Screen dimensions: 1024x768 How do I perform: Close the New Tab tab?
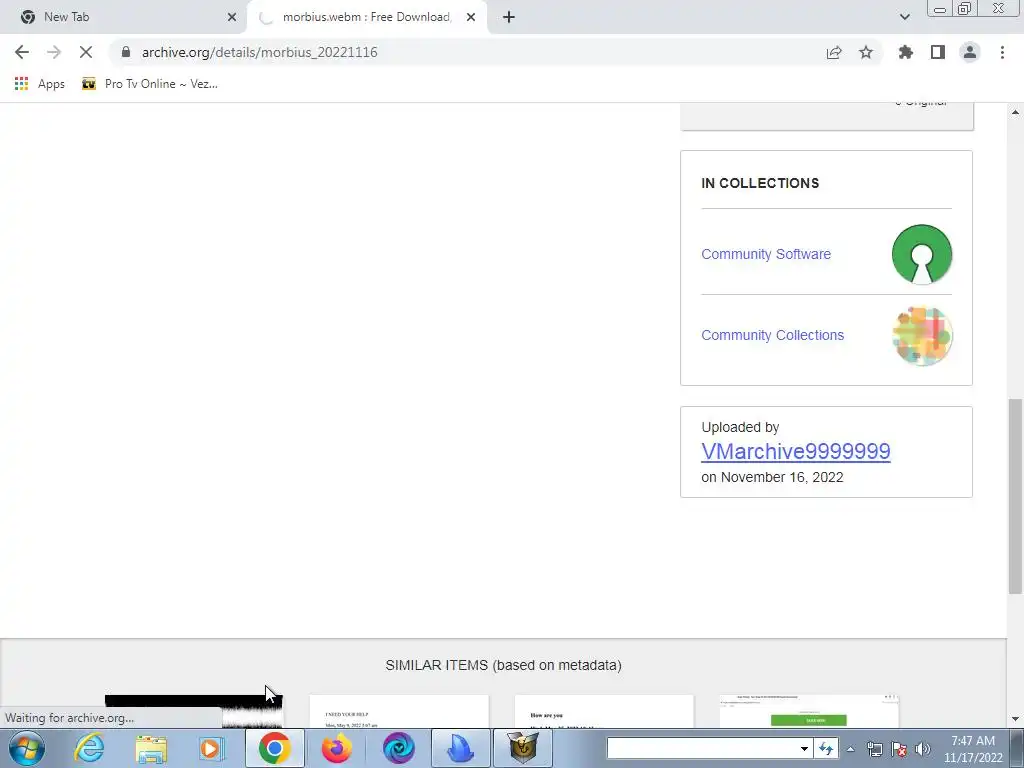point(232,17)
